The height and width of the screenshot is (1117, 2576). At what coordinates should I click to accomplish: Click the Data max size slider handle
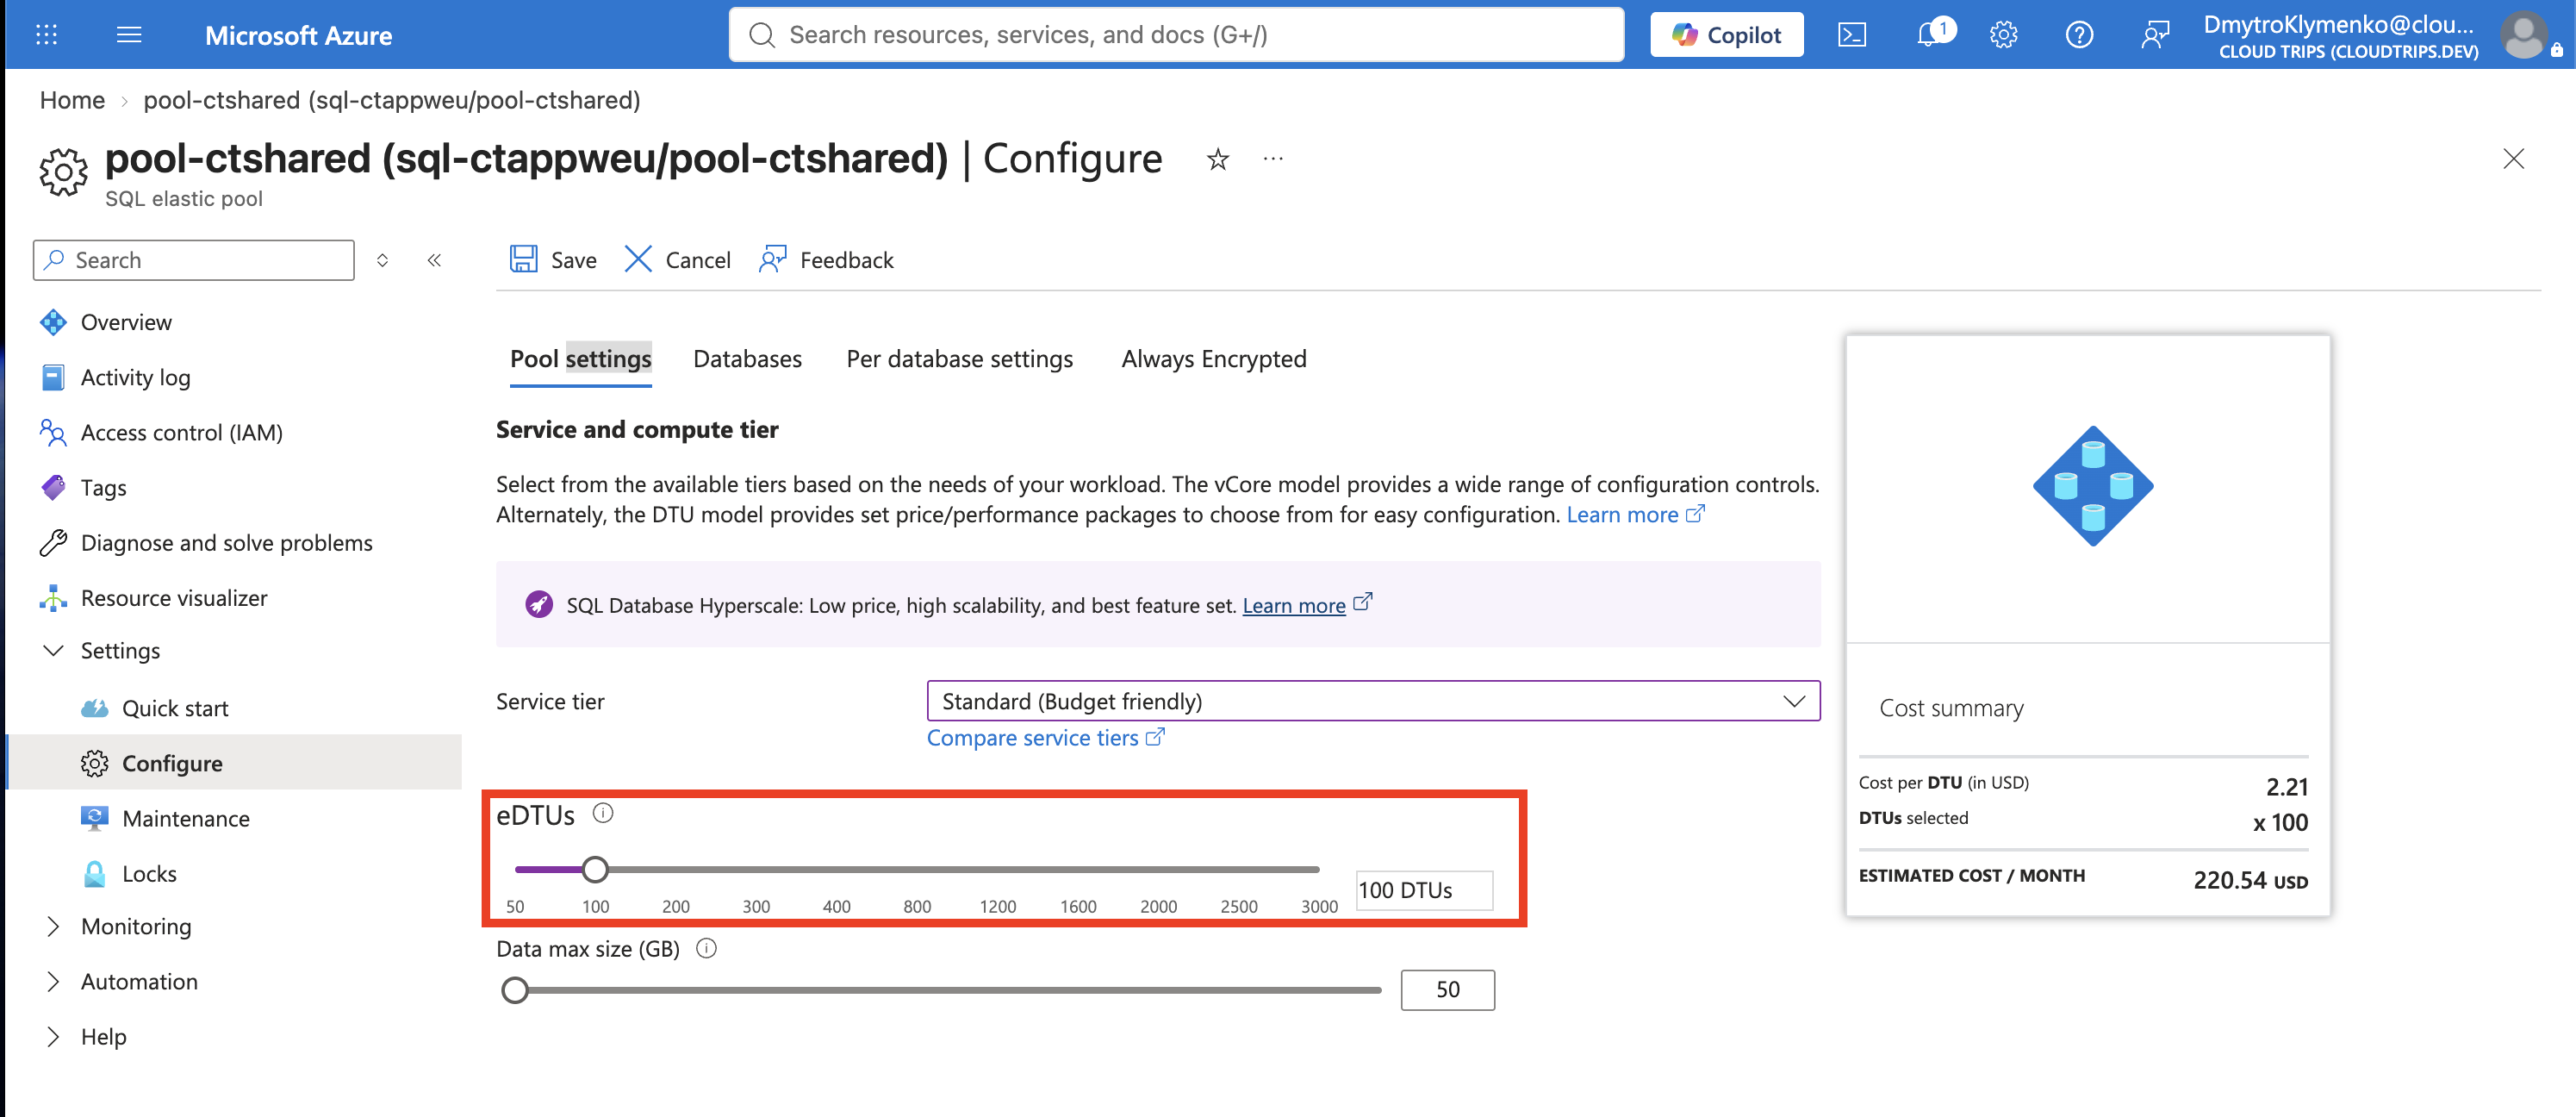coord(515,990)
